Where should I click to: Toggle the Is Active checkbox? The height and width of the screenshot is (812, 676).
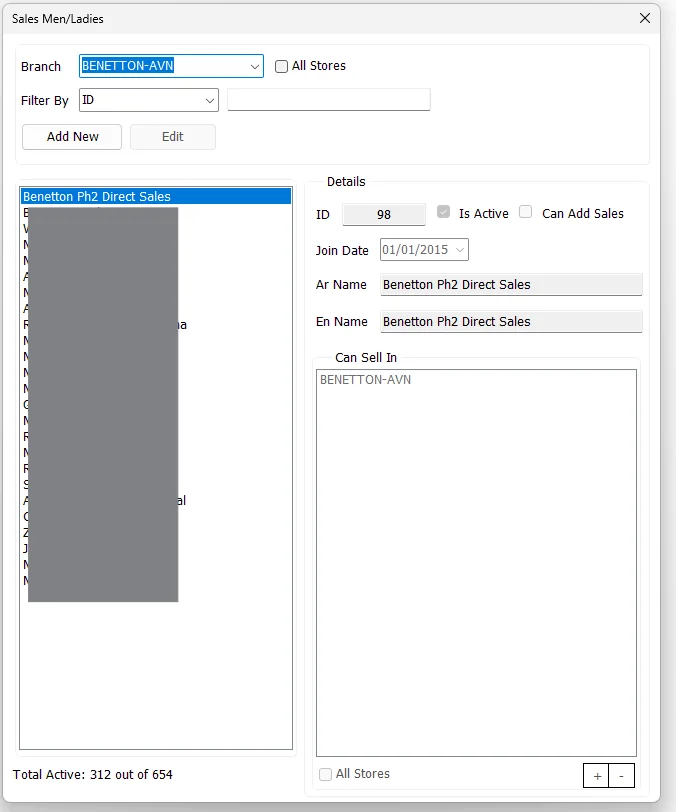click(443, 212)
